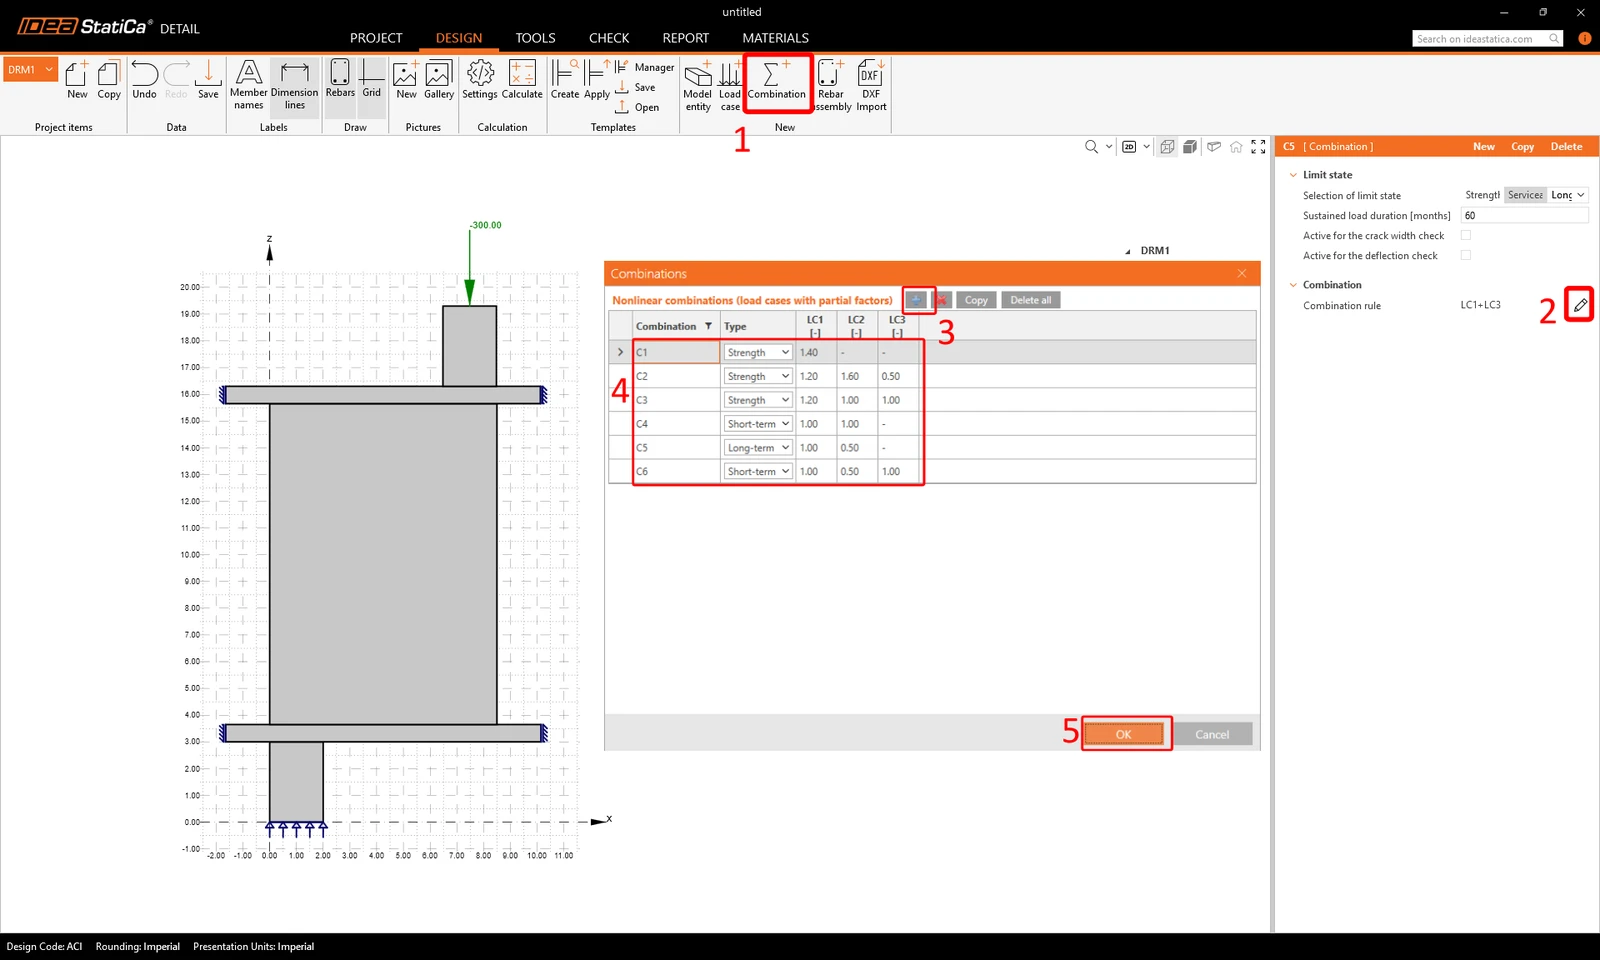The image size is (1600, 960).
Task: Click Apply template
Action: tap(597, 79)
